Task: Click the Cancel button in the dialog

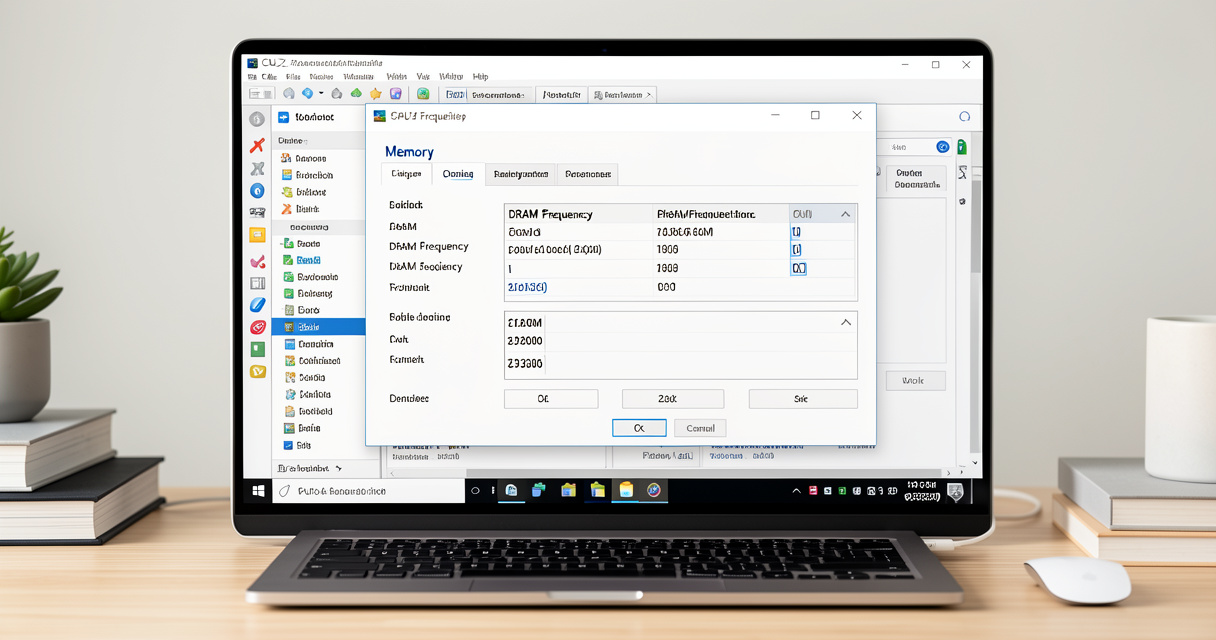Action: pyautogui.click(x=700, y=428)
